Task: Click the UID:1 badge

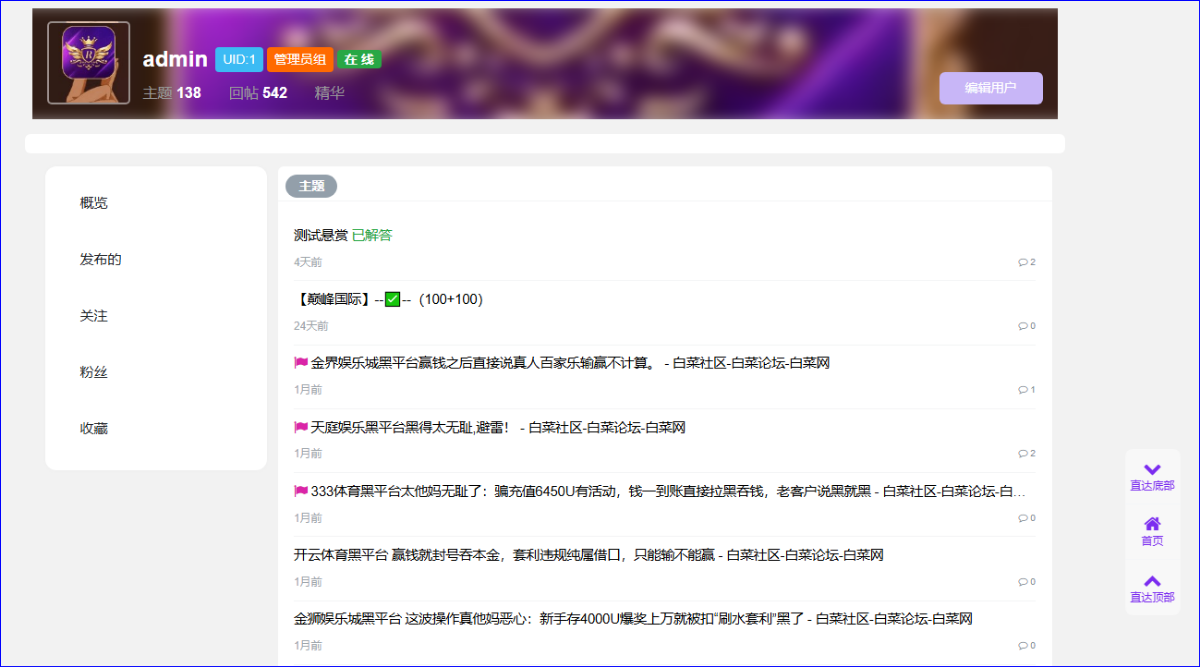Action: [239, 60]
